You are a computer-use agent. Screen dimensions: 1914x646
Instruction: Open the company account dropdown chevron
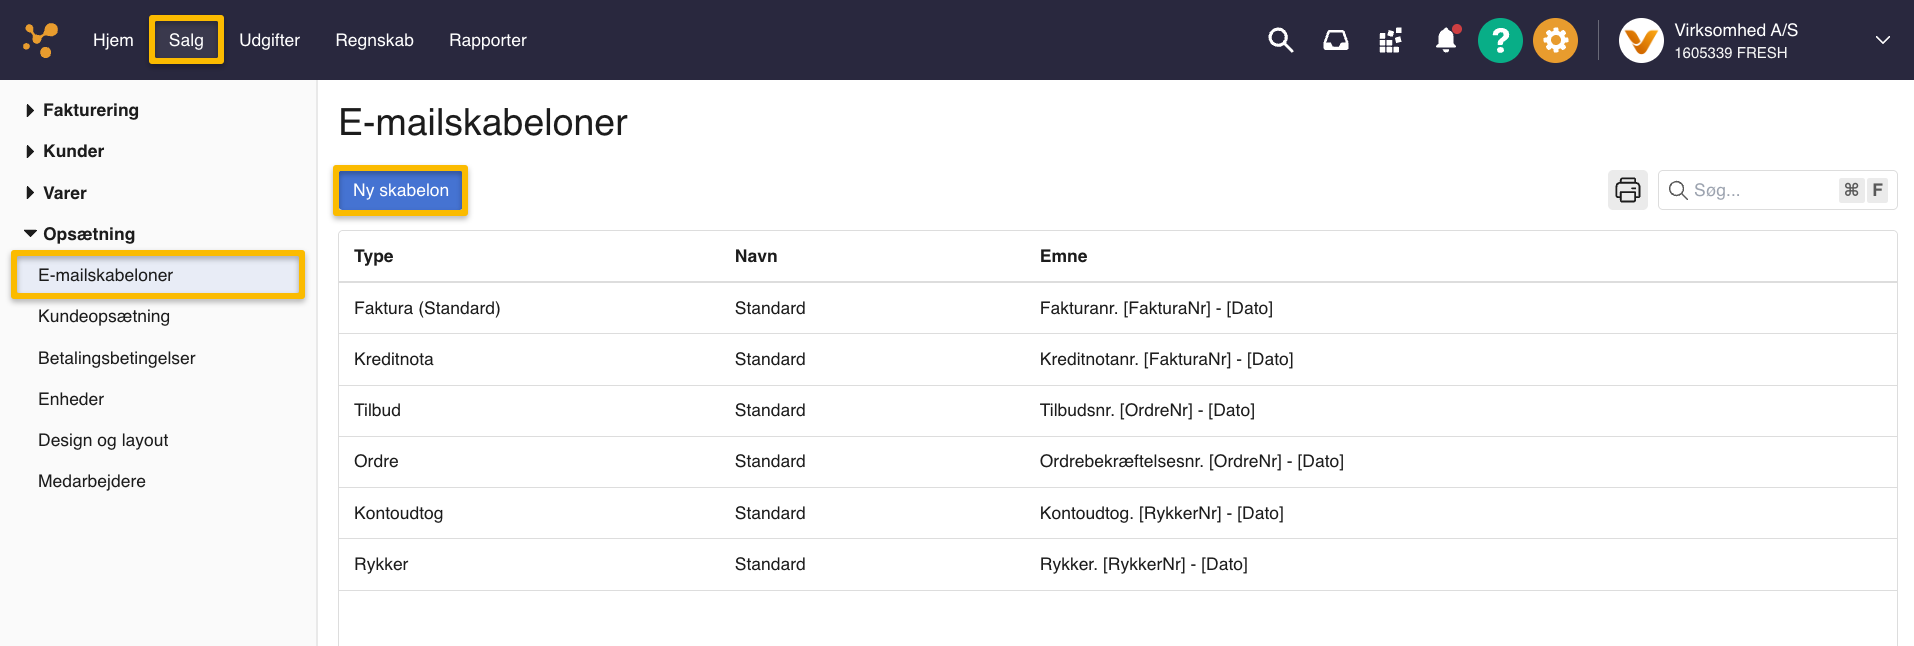(1882, 40)
